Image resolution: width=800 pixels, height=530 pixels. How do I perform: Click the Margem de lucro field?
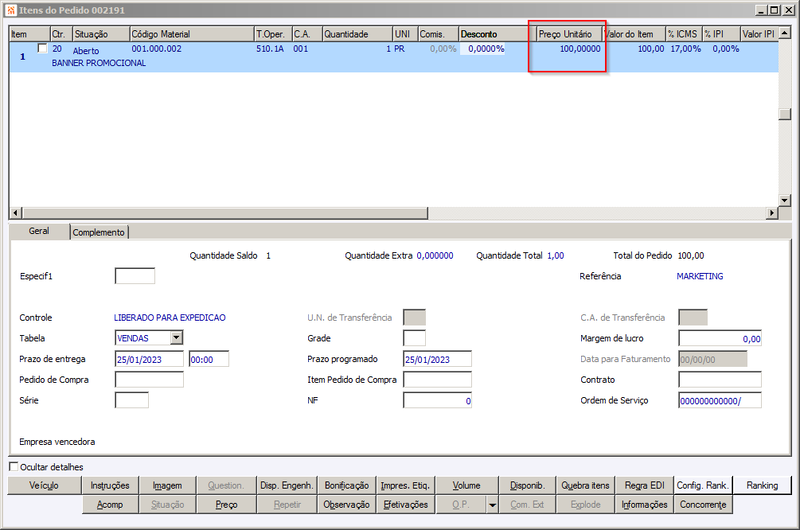tap(720, 338)
